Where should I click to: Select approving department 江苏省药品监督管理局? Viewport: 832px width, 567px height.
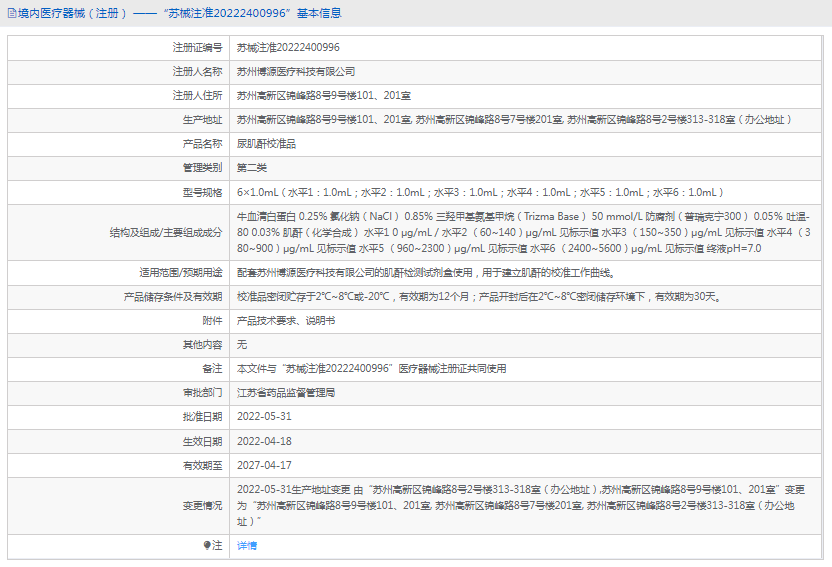tap(286, 392)
